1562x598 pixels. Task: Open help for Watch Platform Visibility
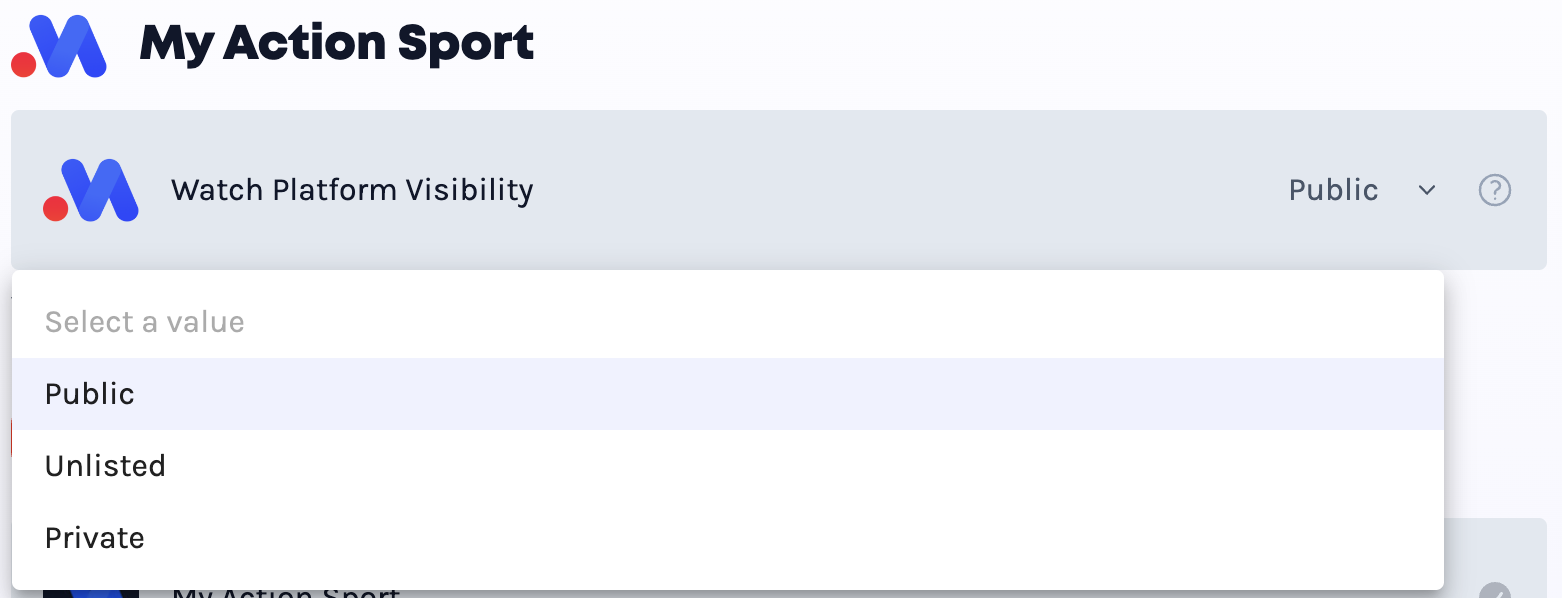pyautogui.click(x=1494, y=190)
